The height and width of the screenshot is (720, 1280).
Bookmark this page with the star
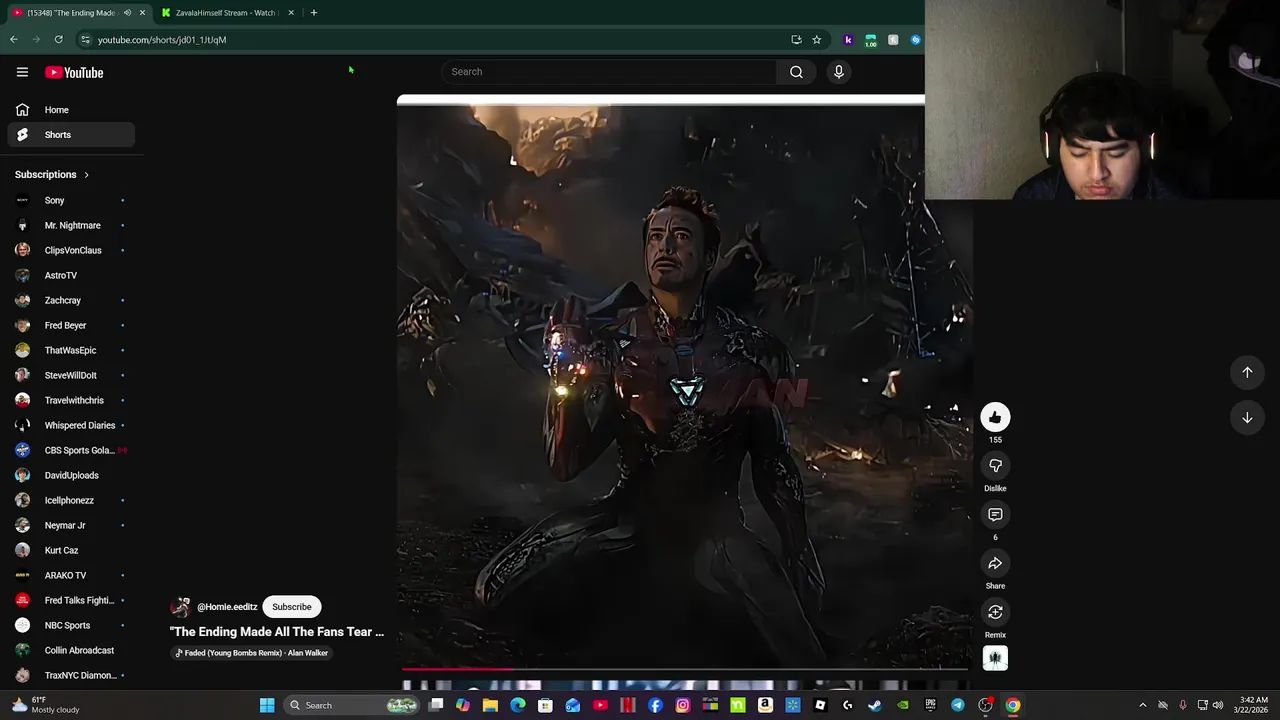[x=816, y=40]
